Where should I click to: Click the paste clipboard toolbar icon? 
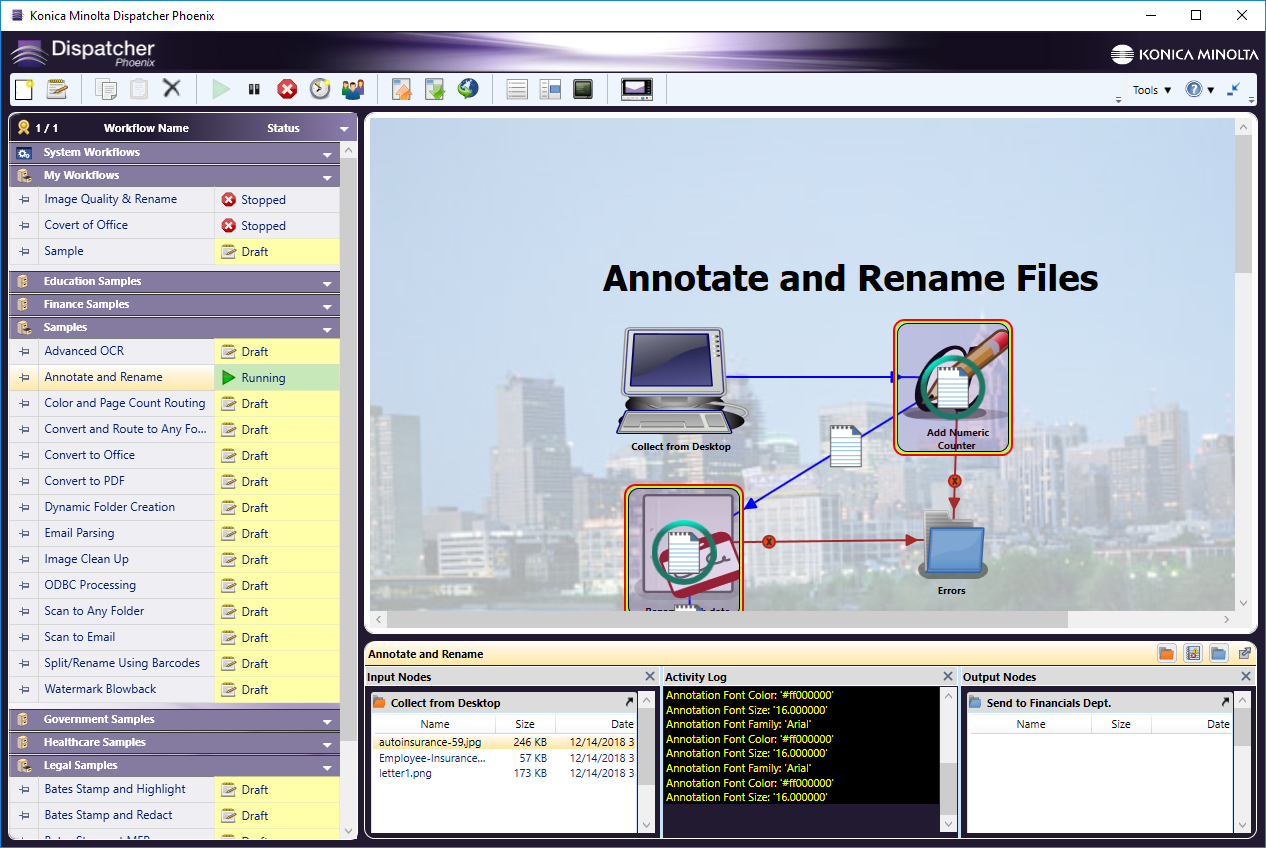139,89
